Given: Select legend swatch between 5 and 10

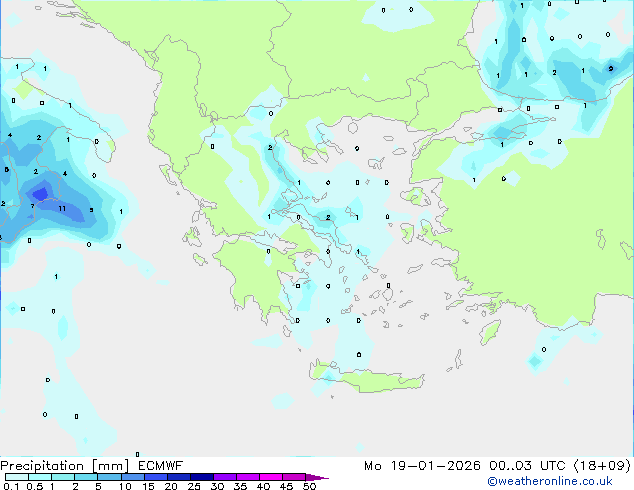Looking at the screenshot, I should pos(109,477).
